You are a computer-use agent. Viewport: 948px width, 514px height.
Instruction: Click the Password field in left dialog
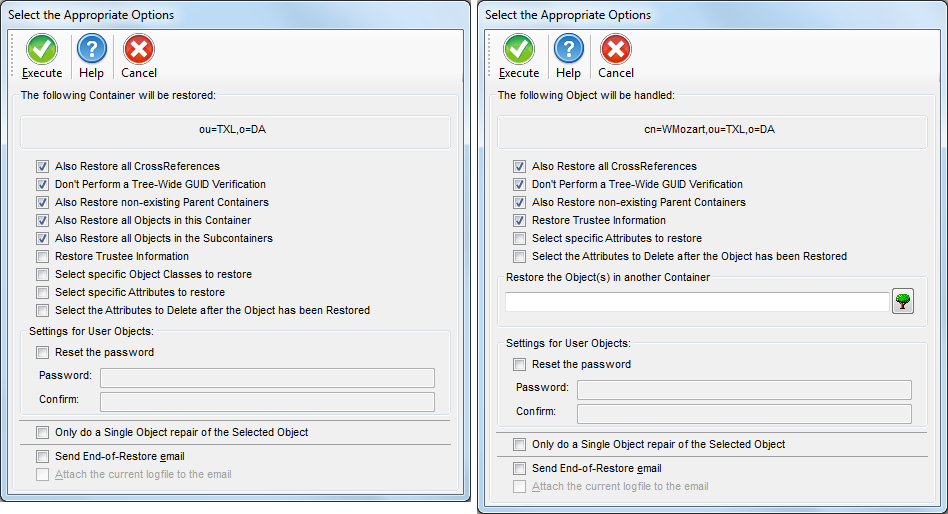click(x=267, y=378)
